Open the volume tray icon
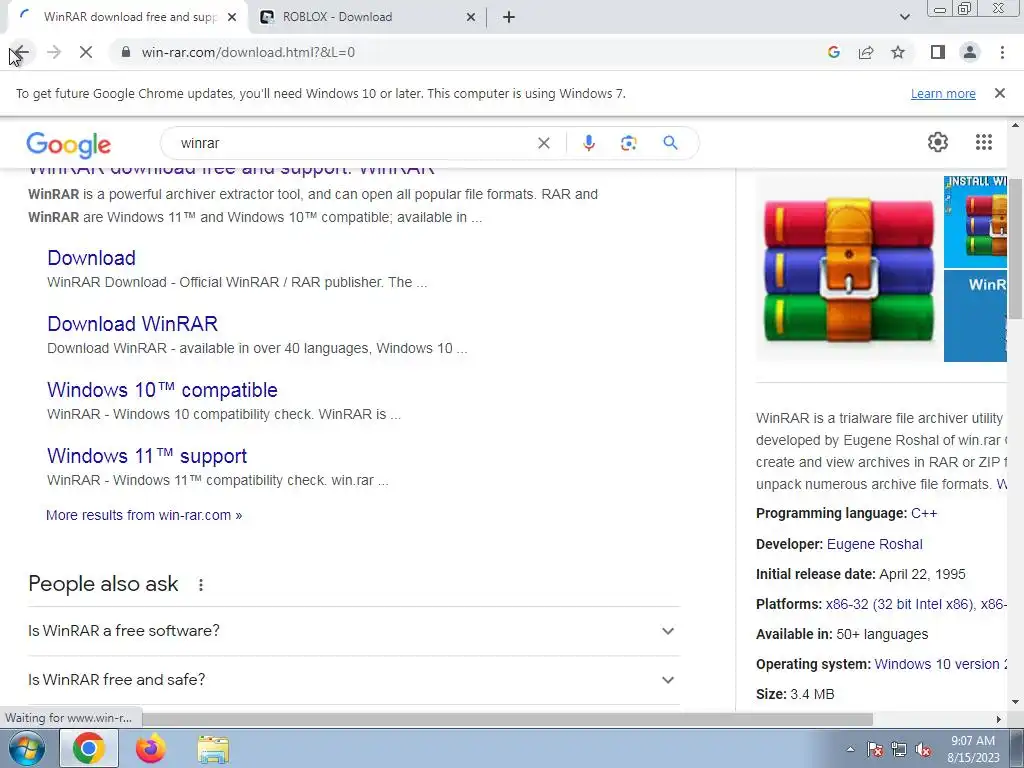Image resolution: width=1024 pixels, height=768 pixels. 923,749
